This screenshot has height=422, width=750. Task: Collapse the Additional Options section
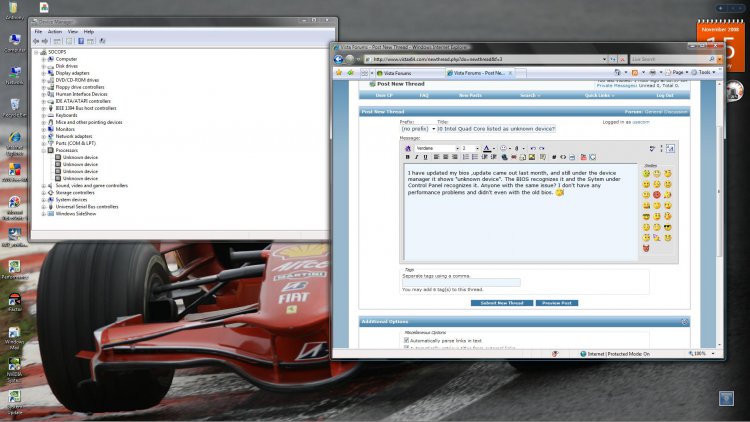[684, 322]
